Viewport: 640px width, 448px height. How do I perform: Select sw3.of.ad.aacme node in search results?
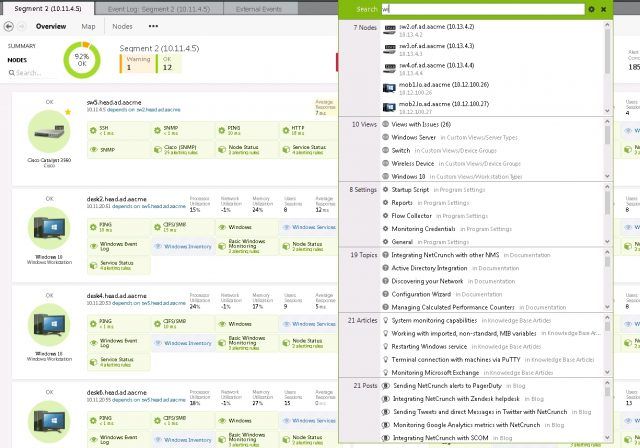pyautogui.click(x=492, y=49)
